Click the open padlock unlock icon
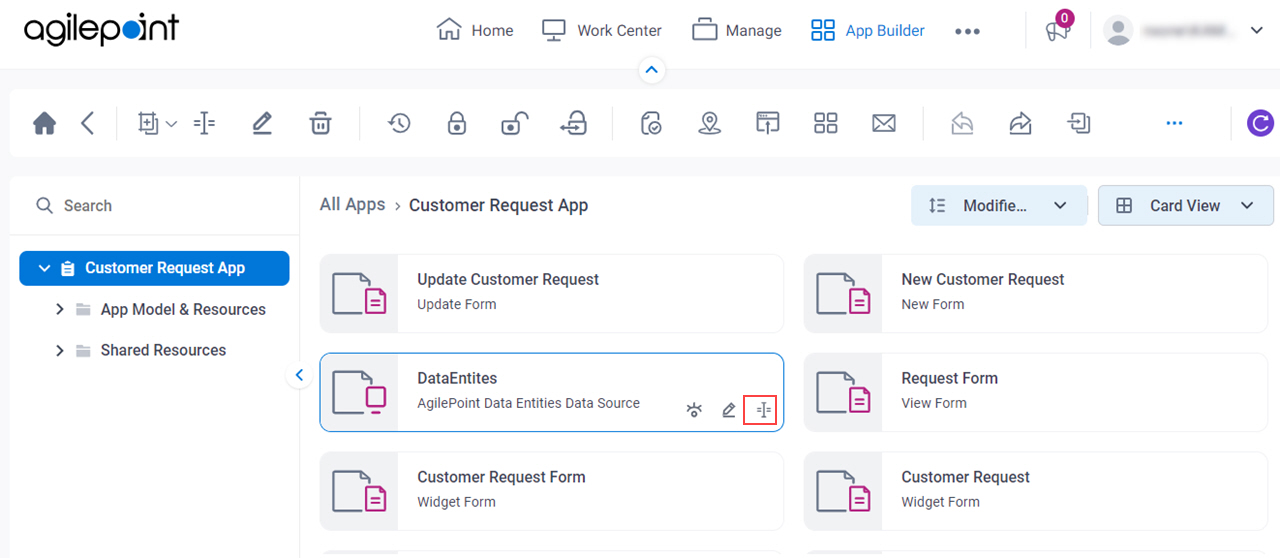 point(514,123)
